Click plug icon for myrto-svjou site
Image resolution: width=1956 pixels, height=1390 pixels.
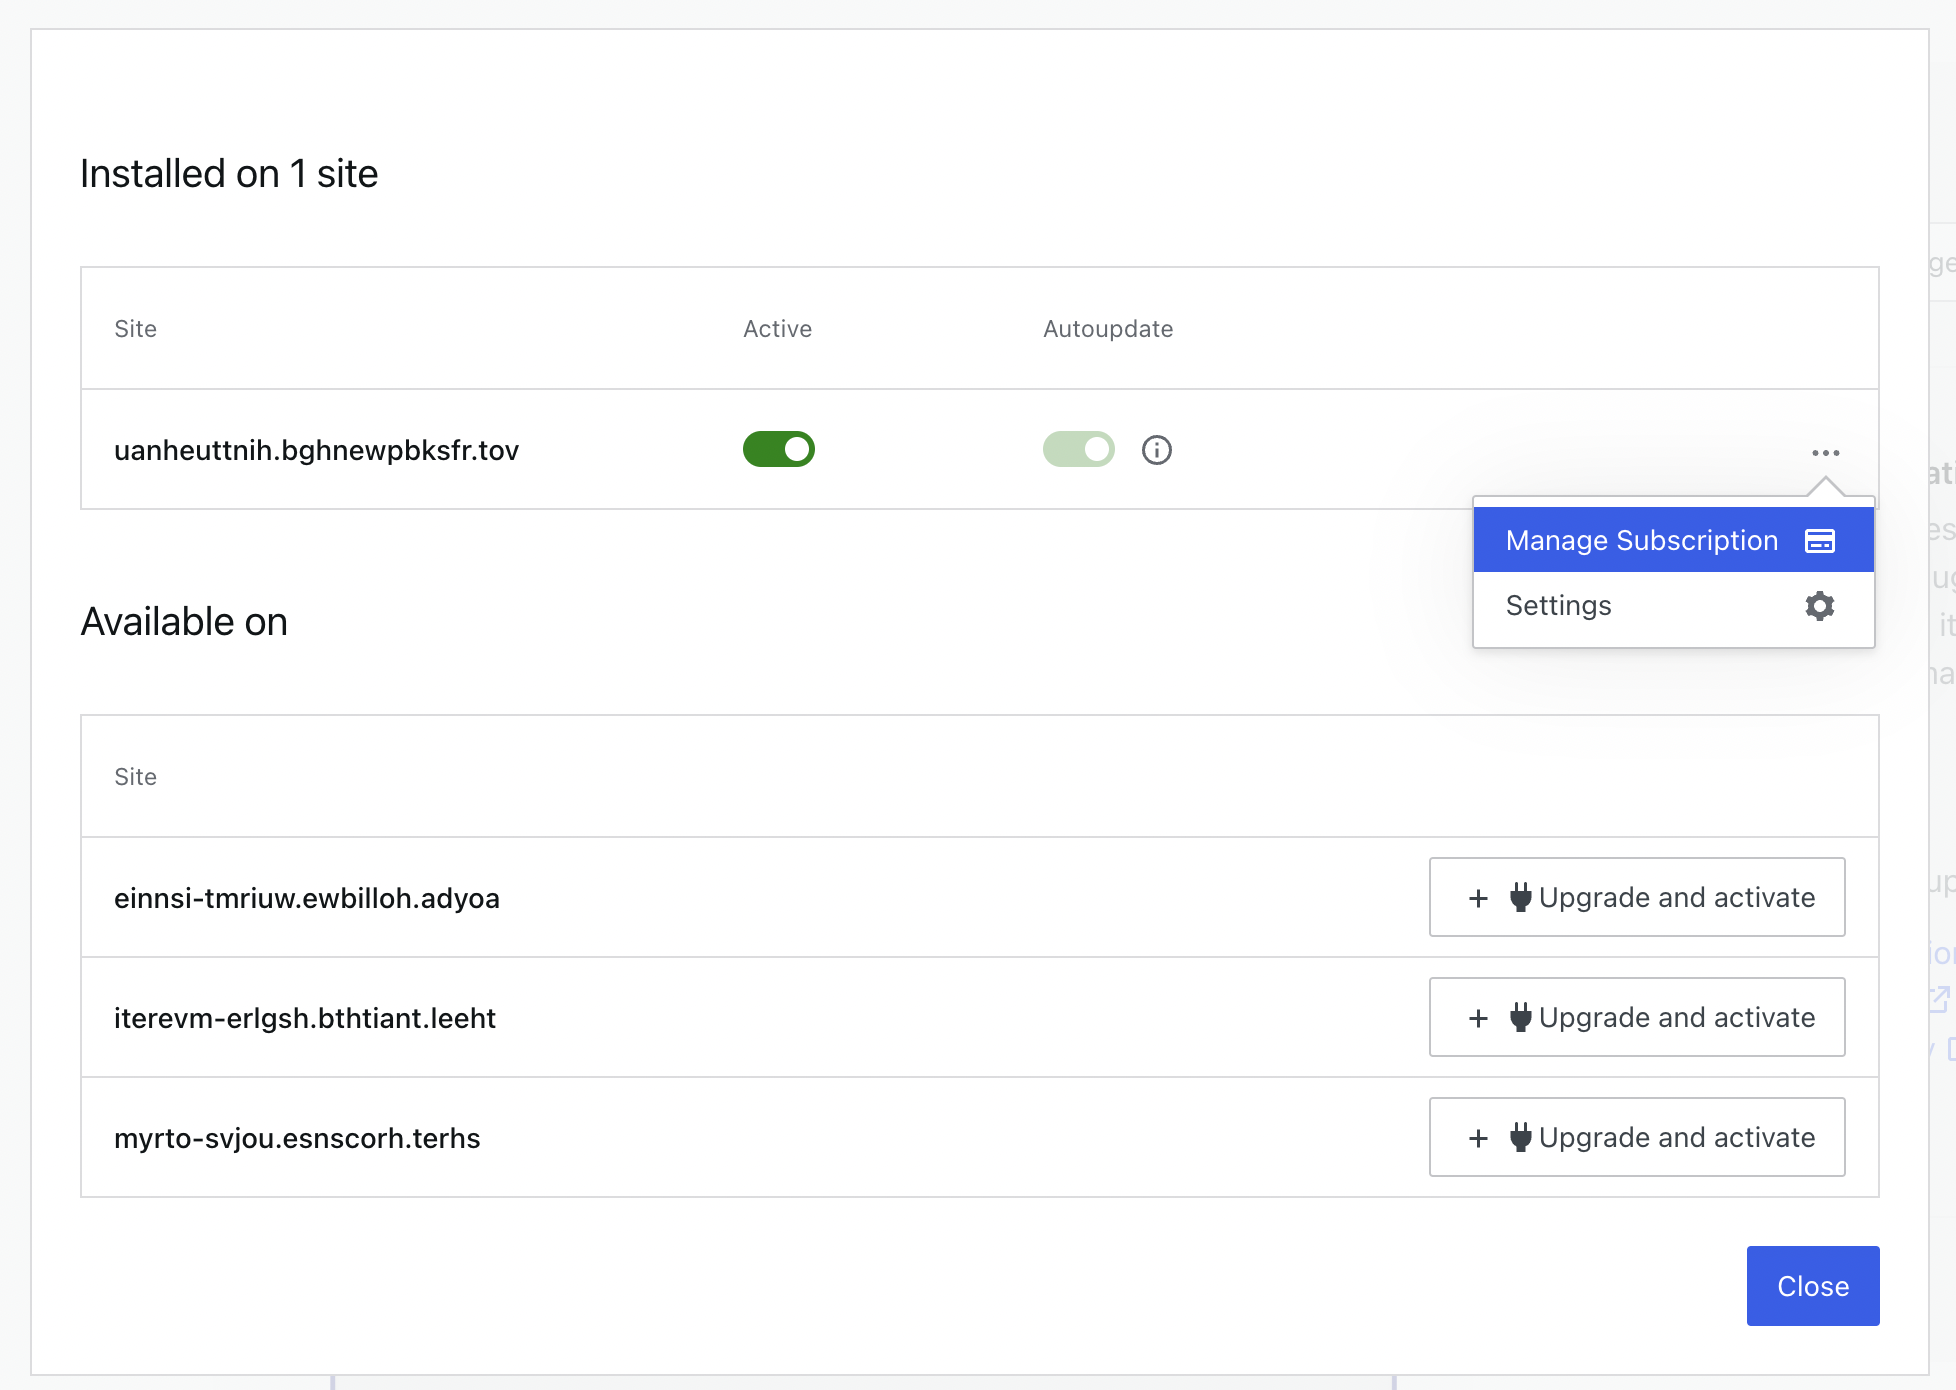1520,1137
